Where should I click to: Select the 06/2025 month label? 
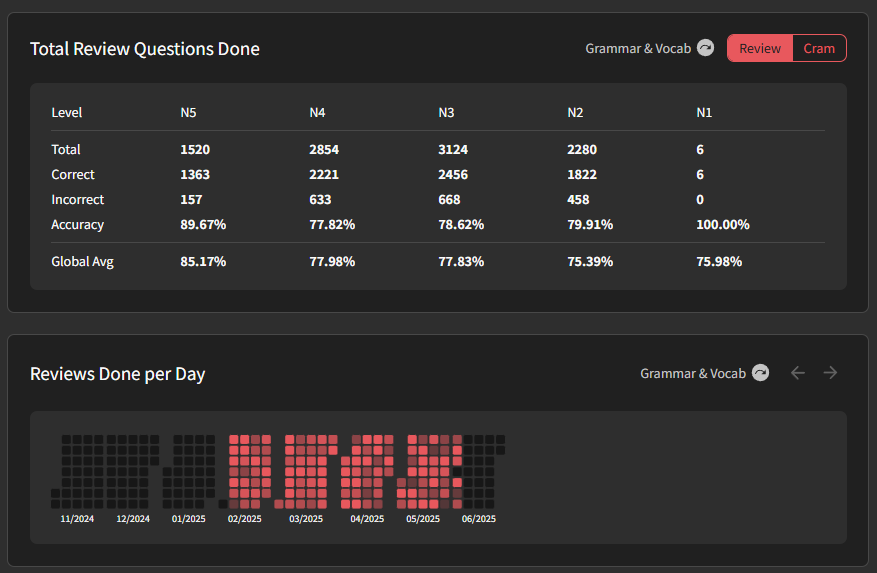[x=479, y=519]
